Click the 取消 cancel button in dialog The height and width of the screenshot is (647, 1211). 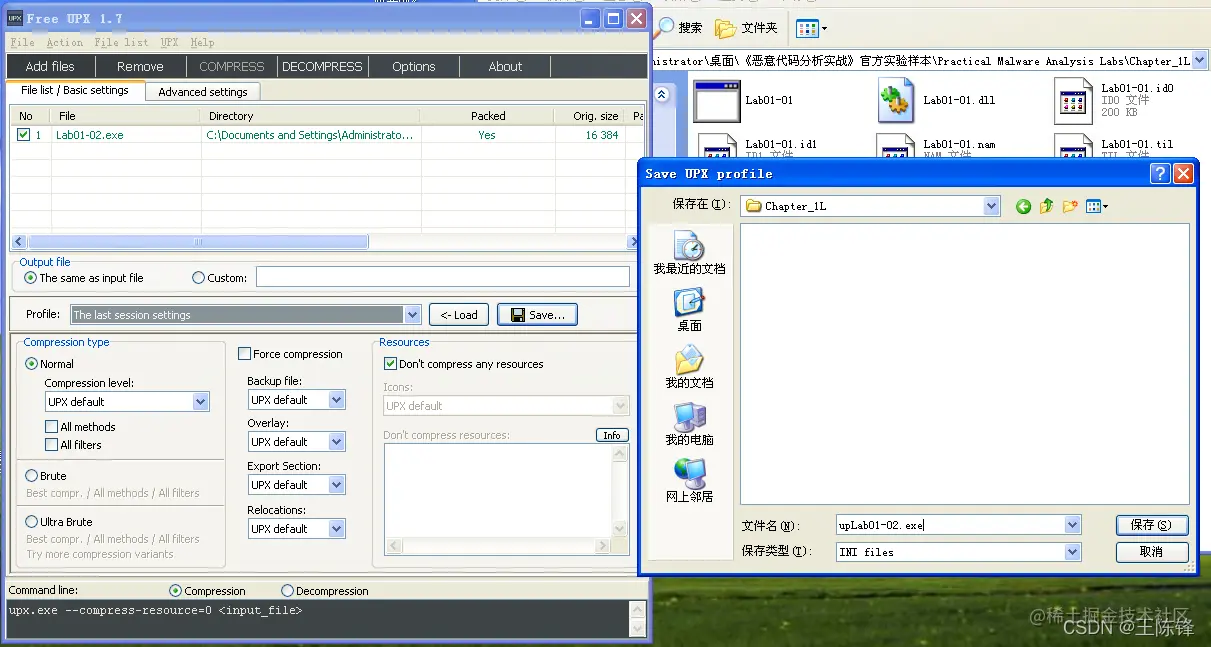tap(1152, 552)
